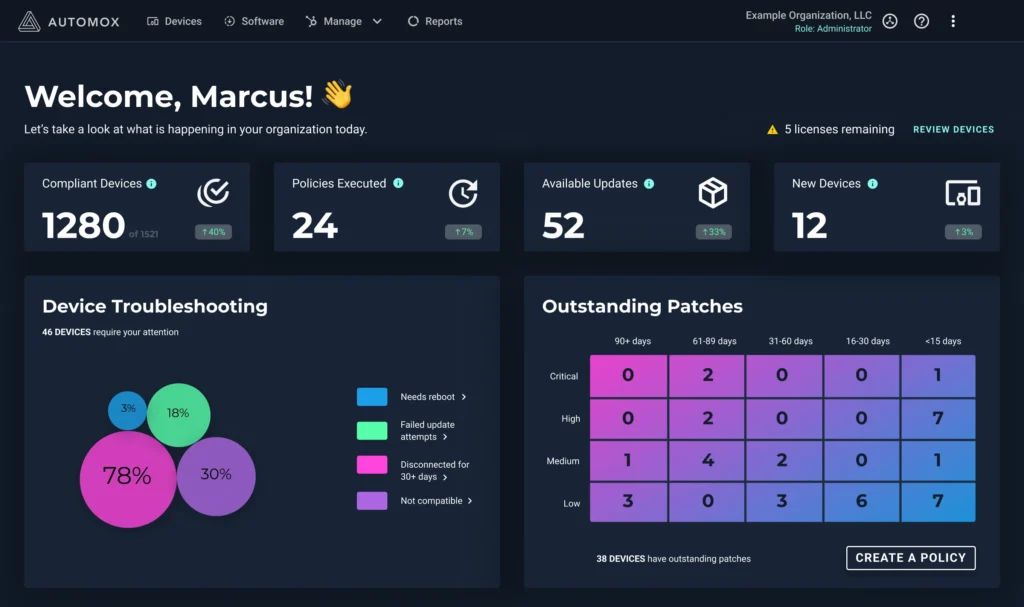Viewport: 1024px width, 607px height.
Task: Open the Software menu item
Action: pos(254,21)
